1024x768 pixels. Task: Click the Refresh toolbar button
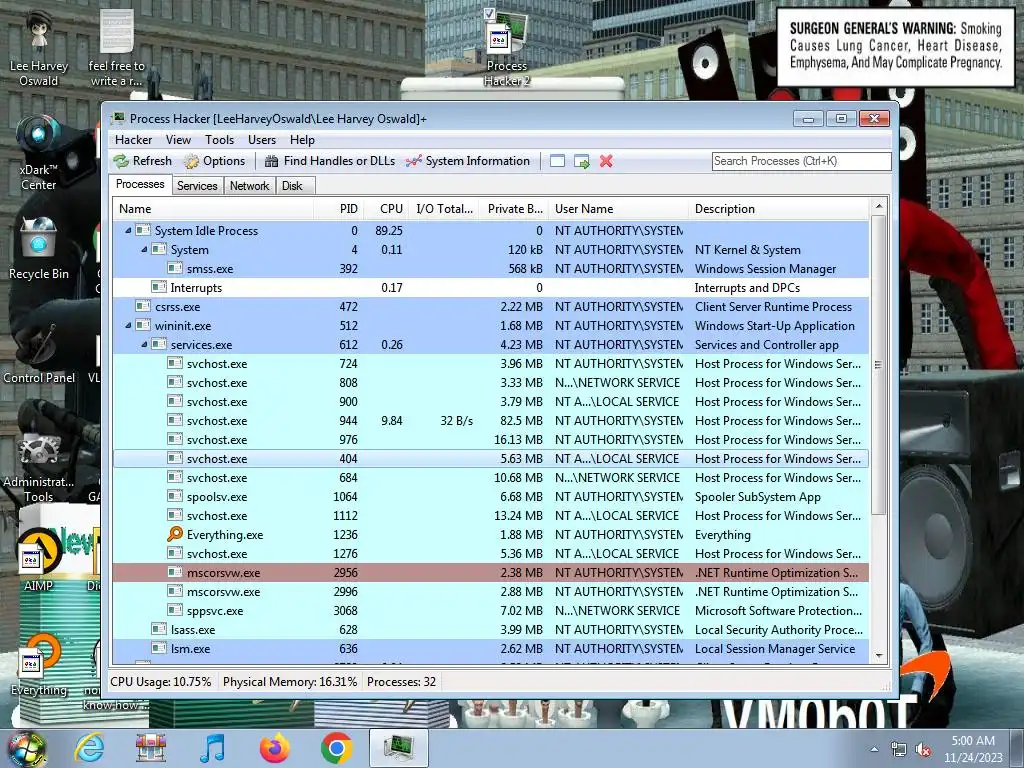pyautogui.click(x=143, y=161)
